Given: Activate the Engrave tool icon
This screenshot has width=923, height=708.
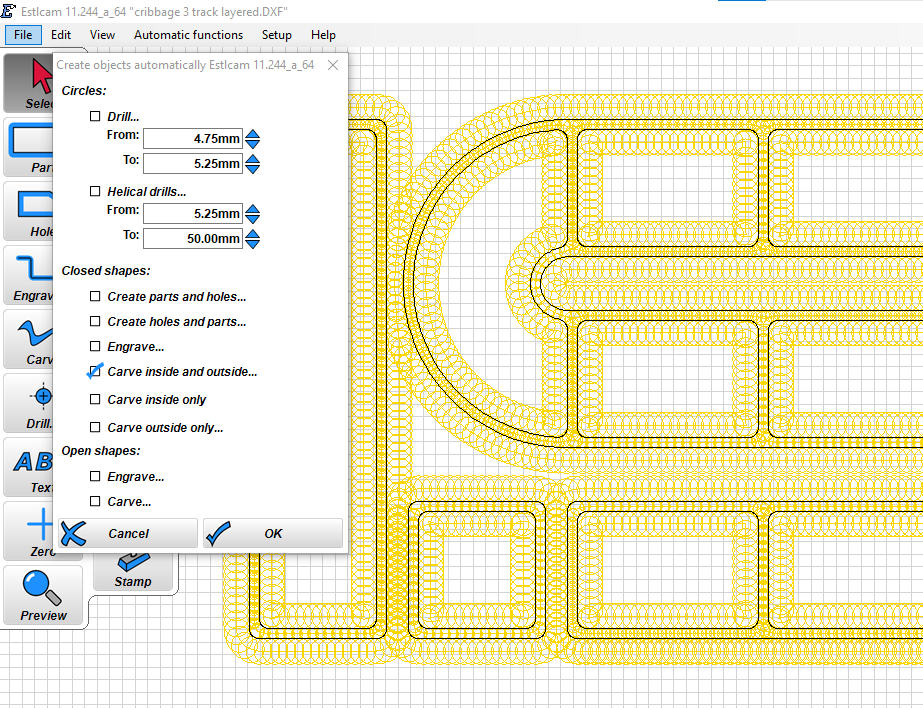Looking at the screenshot, I should click(28, 274).
